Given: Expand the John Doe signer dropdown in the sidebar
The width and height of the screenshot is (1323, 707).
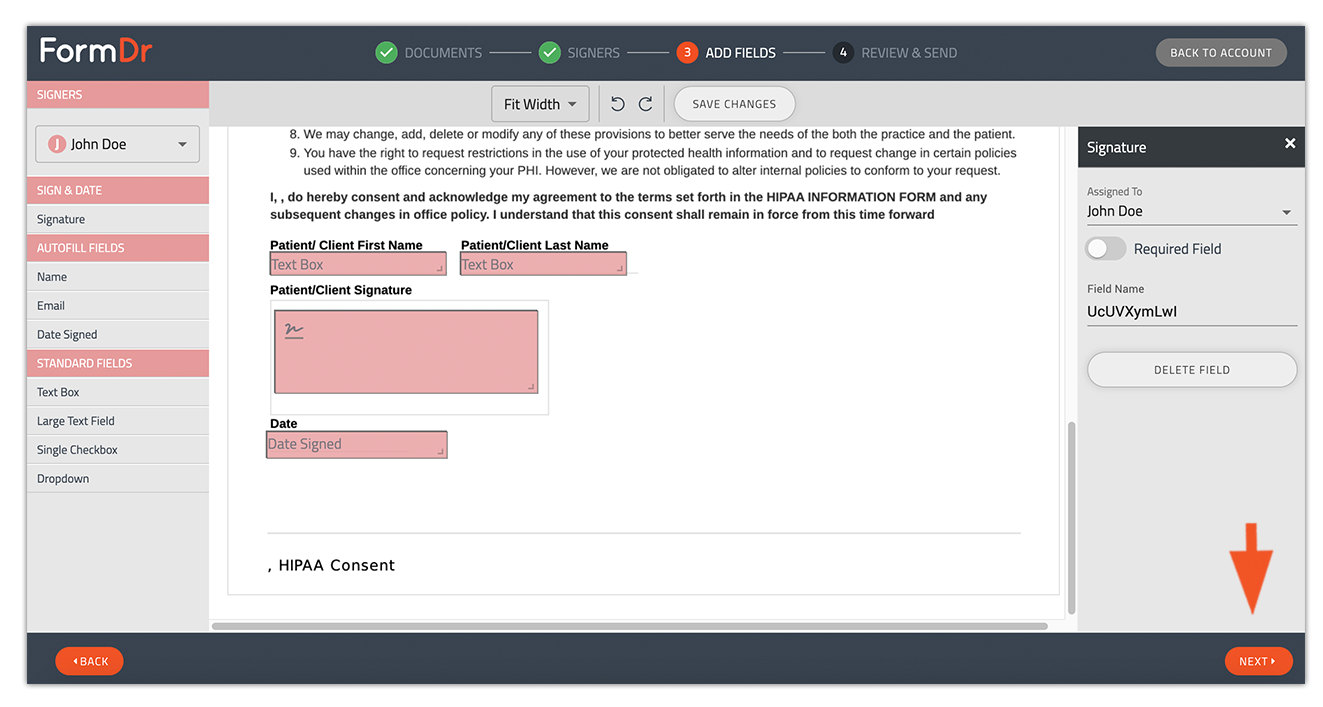Looking at the screenshot, I should coord(183,143).
